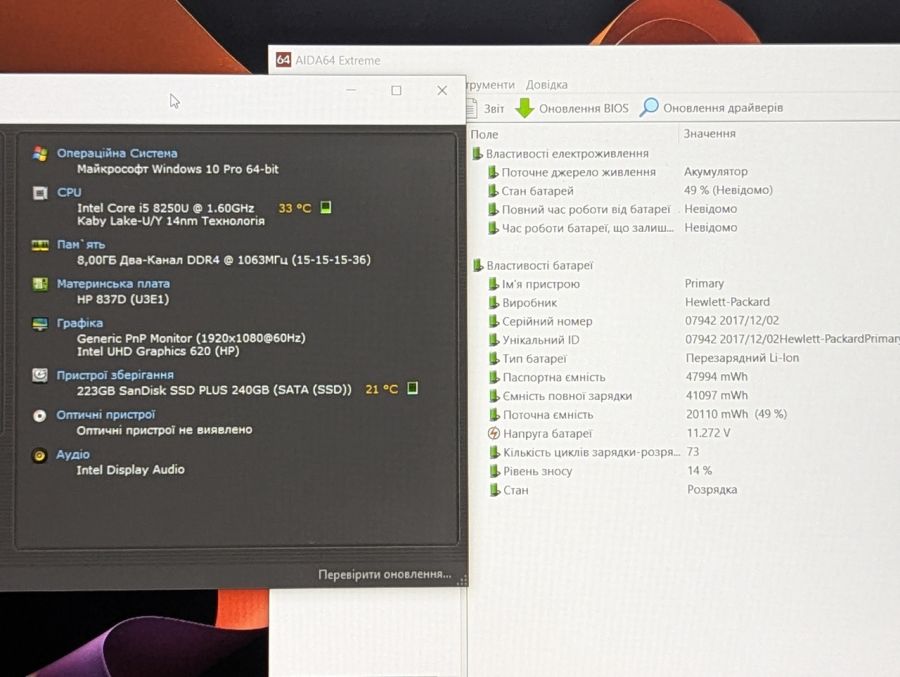Viewport: 900px width, 677px height.
Task: Select the Повний час роботи від батареї row
Action: pos(692,209)
